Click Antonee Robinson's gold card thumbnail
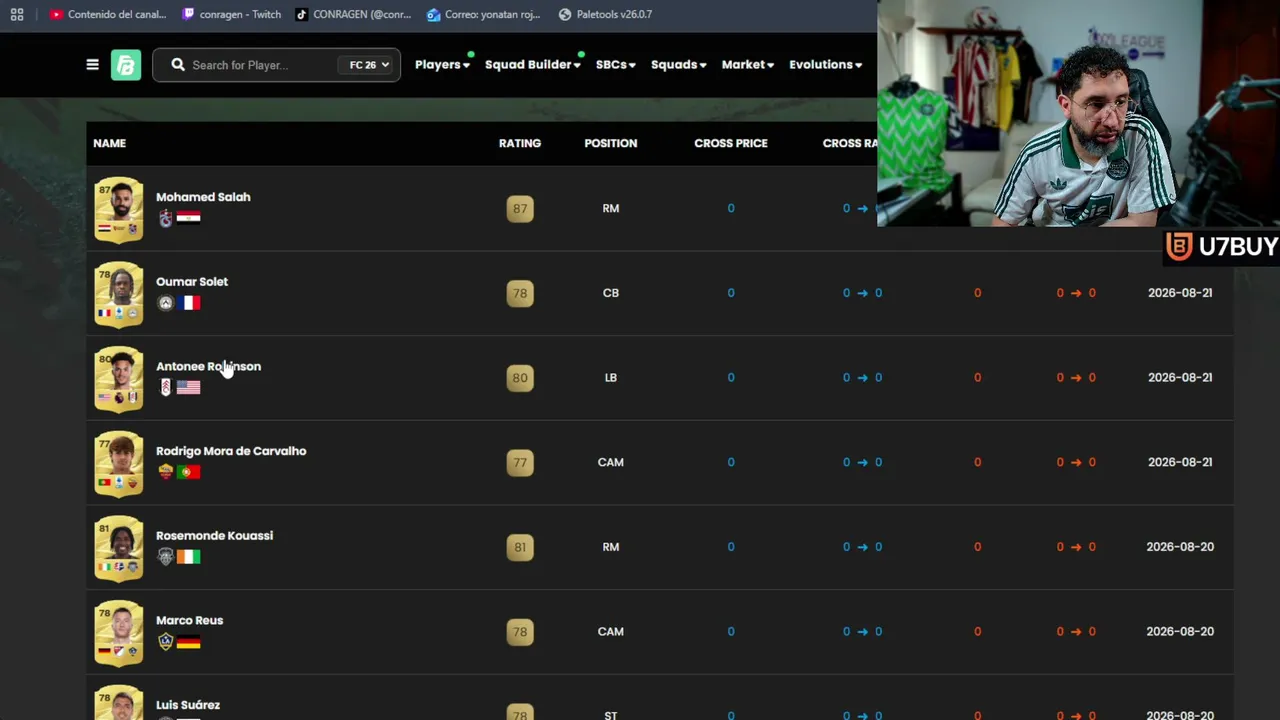The height and width of the screenshot is (720, 1280). point(119,379)
